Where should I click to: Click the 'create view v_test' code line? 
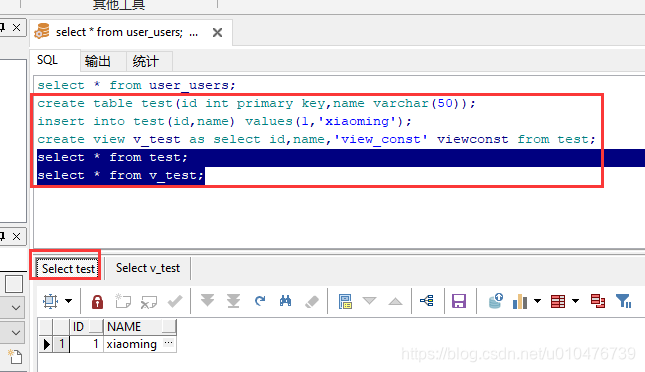tap(316, 140)
